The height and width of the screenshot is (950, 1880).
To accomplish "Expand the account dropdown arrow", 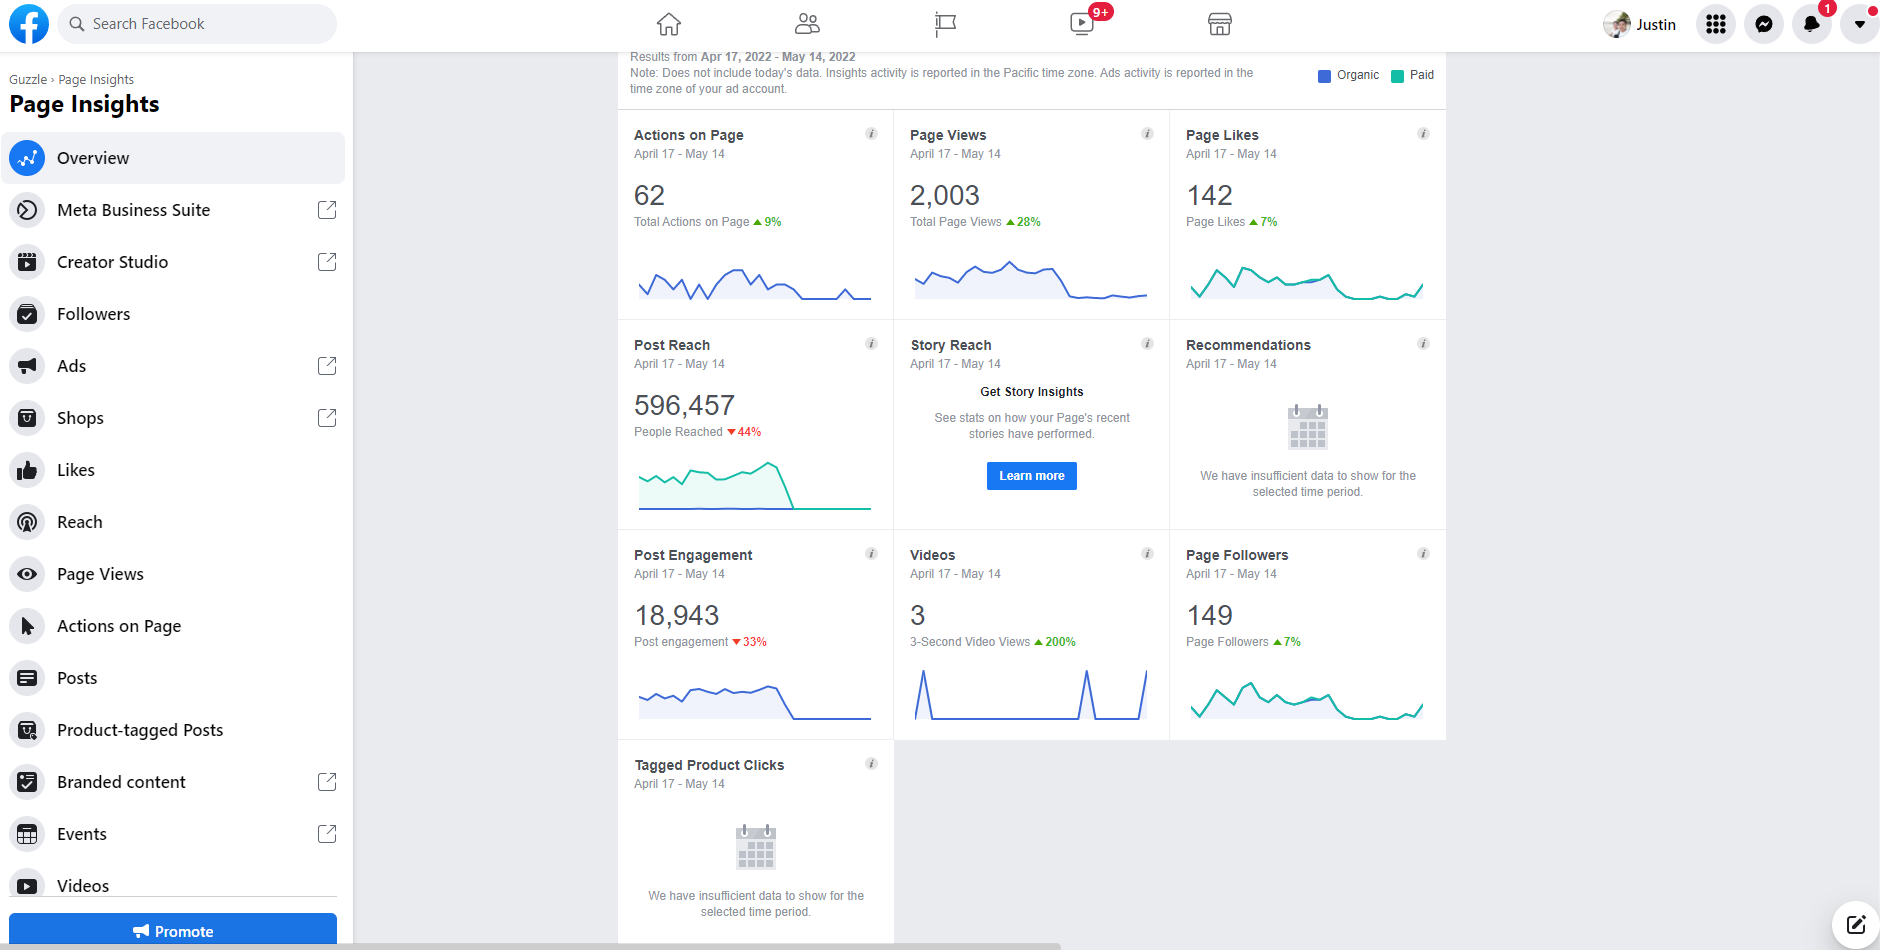I will (x=1859, y=25).
